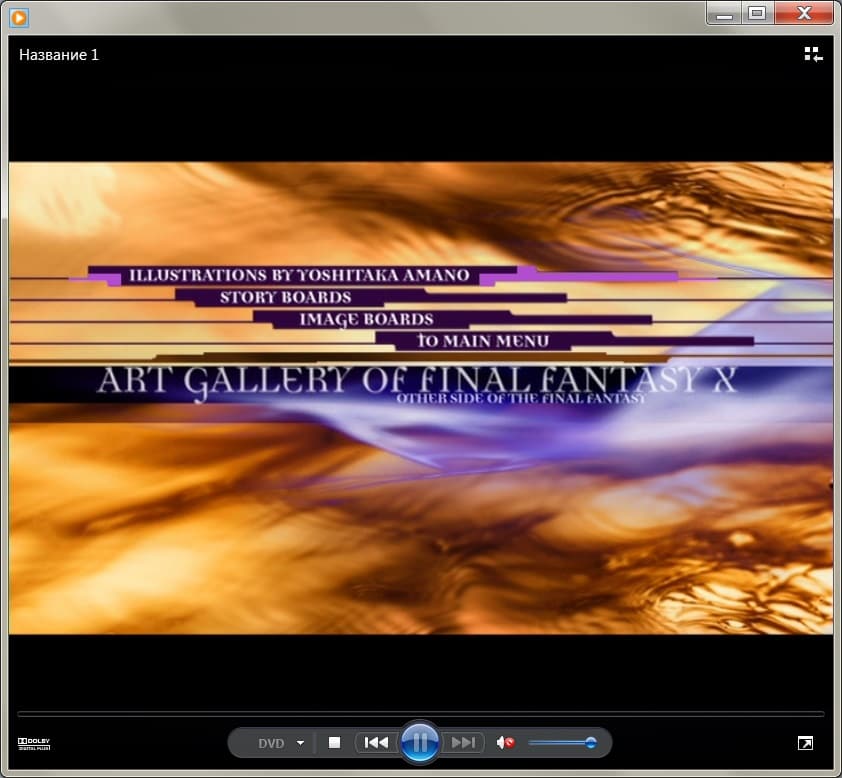Screen dimensions: 842x778
Task: Open the Image Boards menu item
Action: coord(366,319)
